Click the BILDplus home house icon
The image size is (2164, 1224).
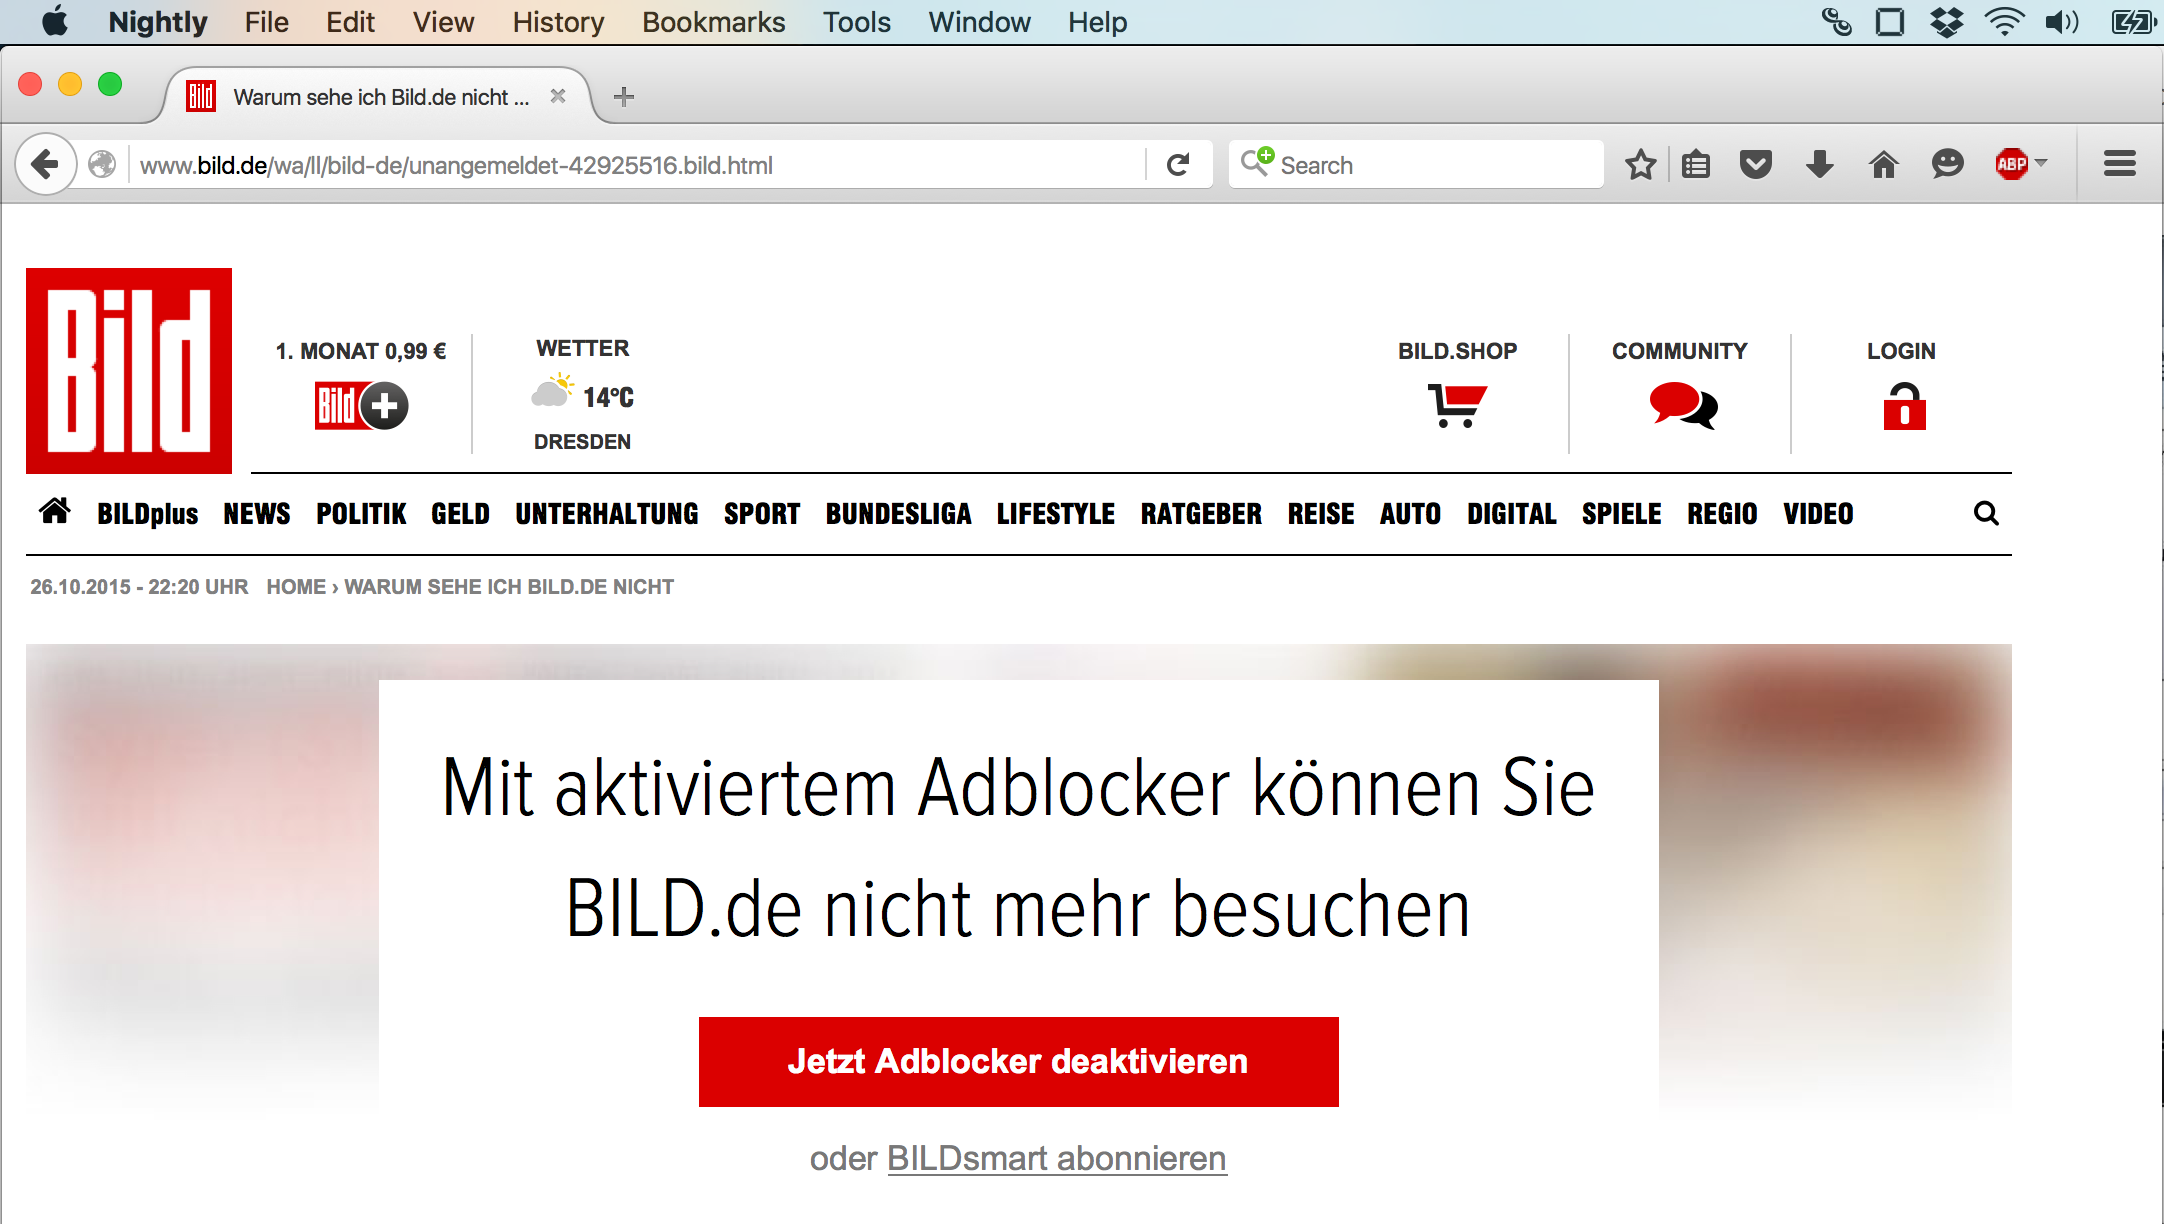(55, 512)
